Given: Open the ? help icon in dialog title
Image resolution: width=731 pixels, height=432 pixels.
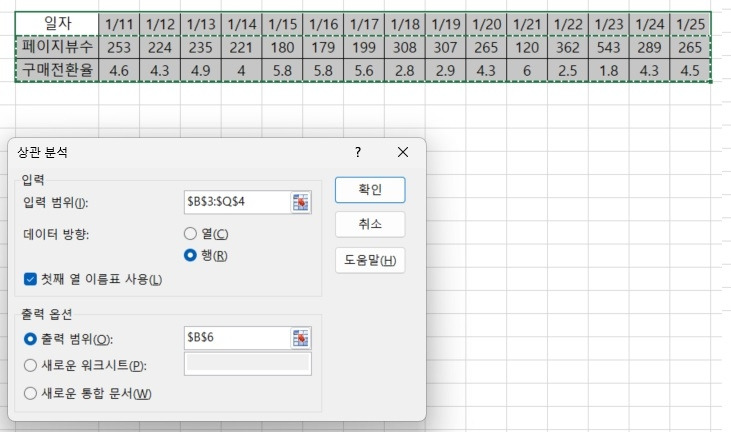Looking at the screenshot, I should click(x=358, y=152).
